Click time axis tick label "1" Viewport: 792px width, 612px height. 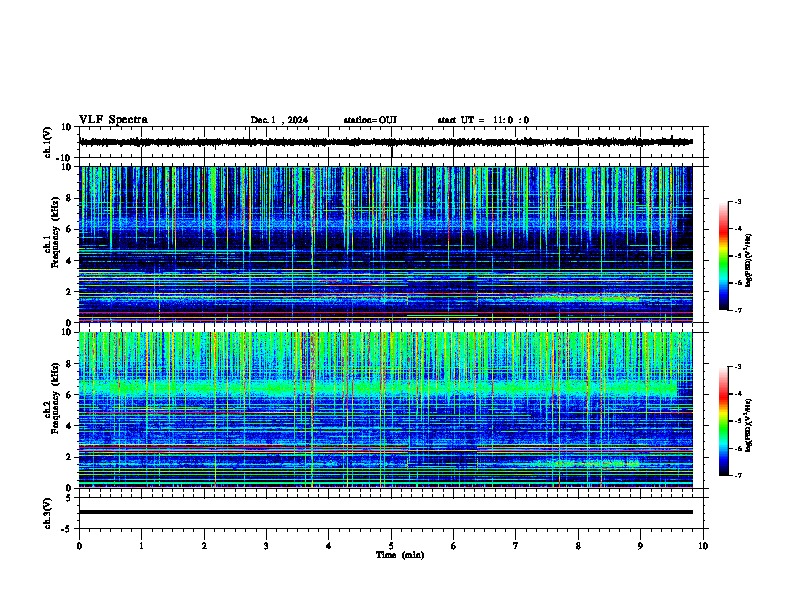point(141,546)
